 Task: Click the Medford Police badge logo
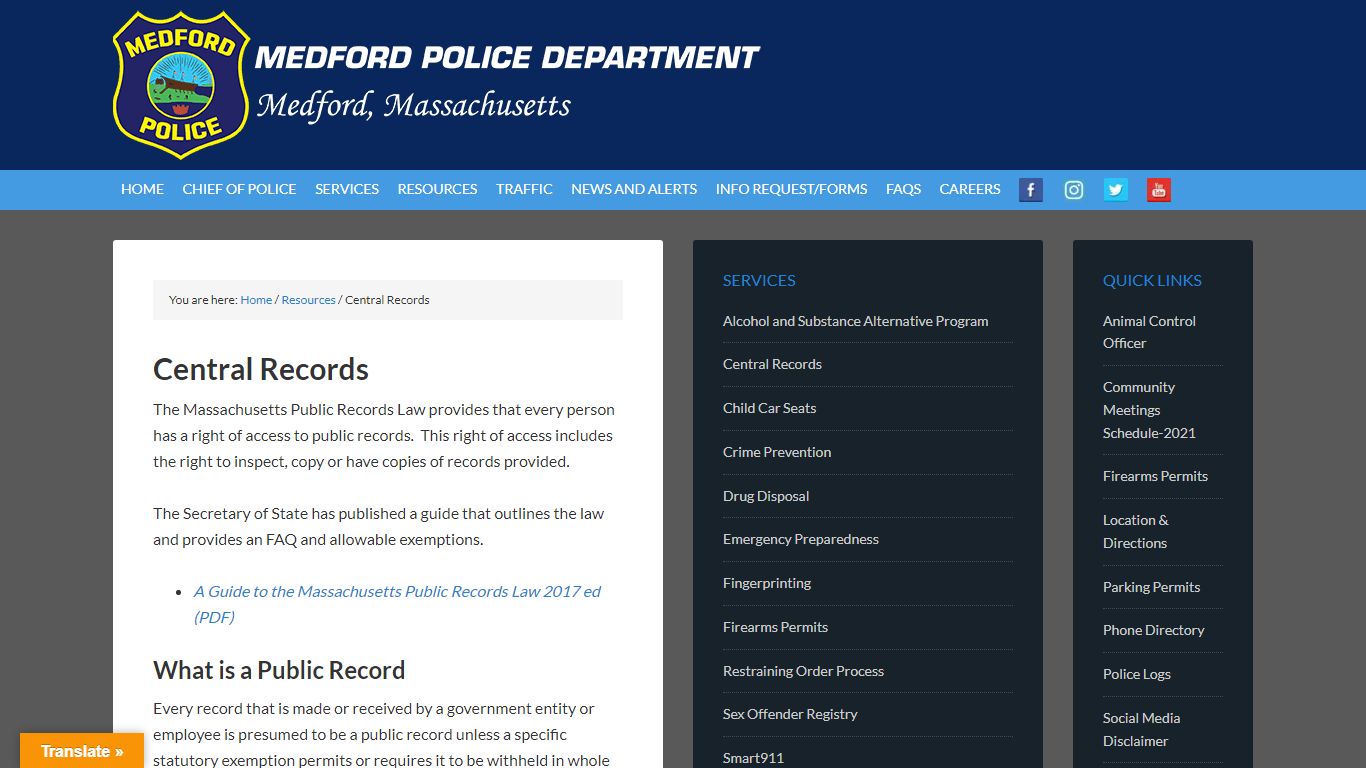[181, 85]
